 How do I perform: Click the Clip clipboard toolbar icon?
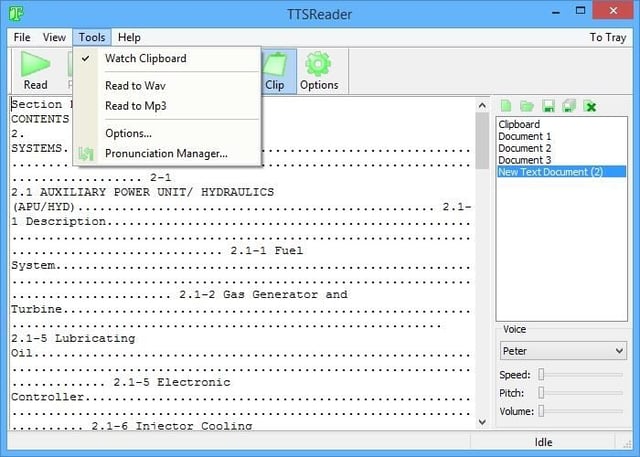tap(275, 64)
